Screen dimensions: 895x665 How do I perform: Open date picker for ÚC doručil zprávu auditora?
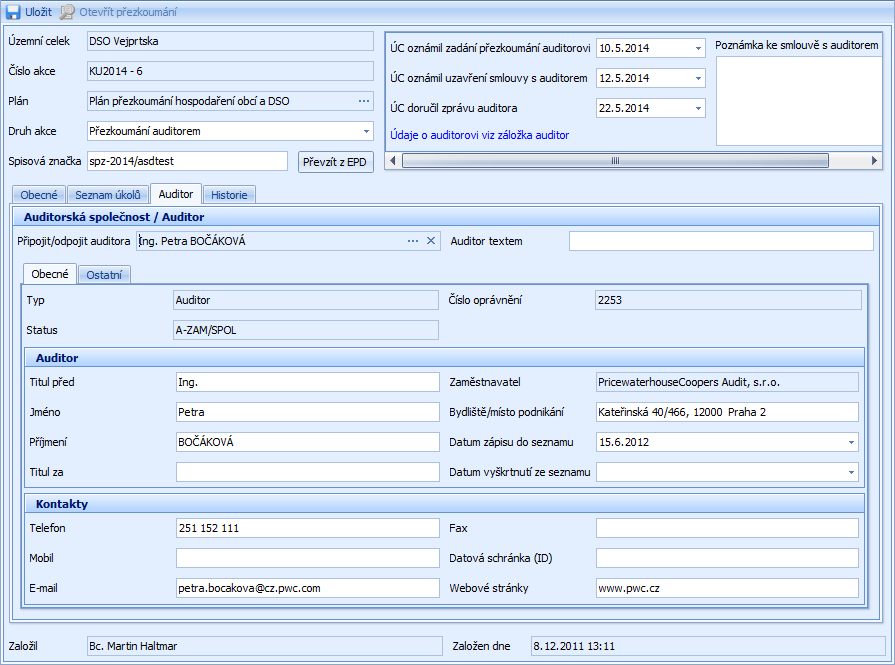(x=698, y=108)
